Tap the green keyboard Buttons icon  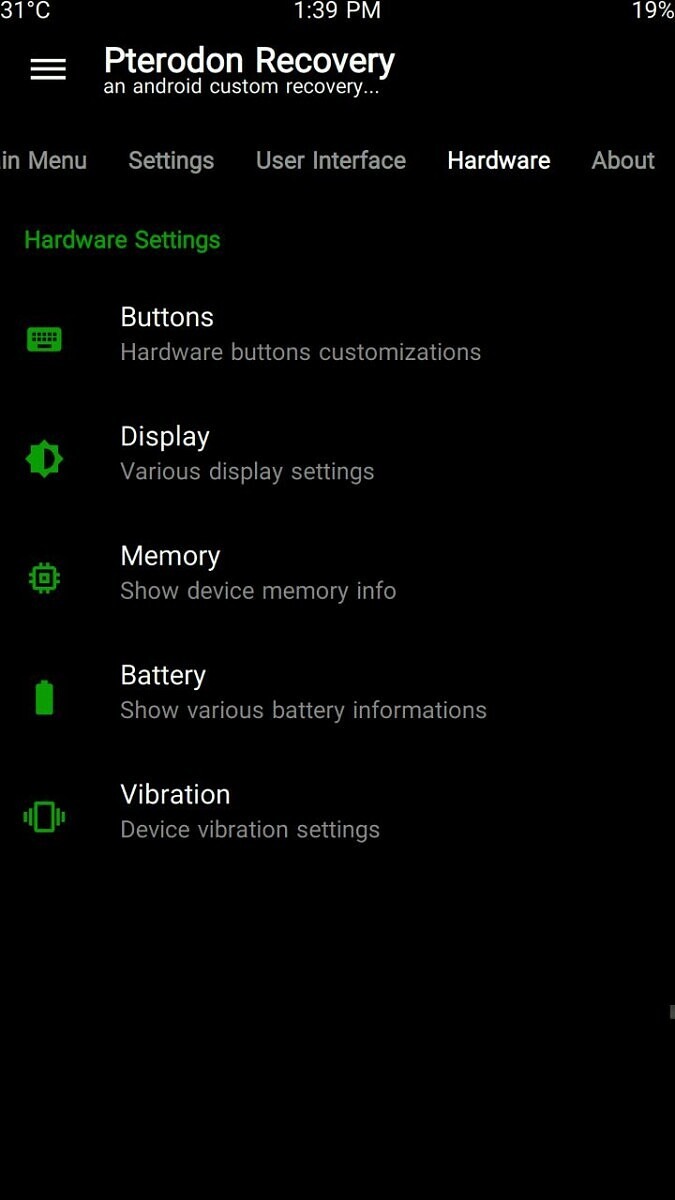click(x=44, y=340)
